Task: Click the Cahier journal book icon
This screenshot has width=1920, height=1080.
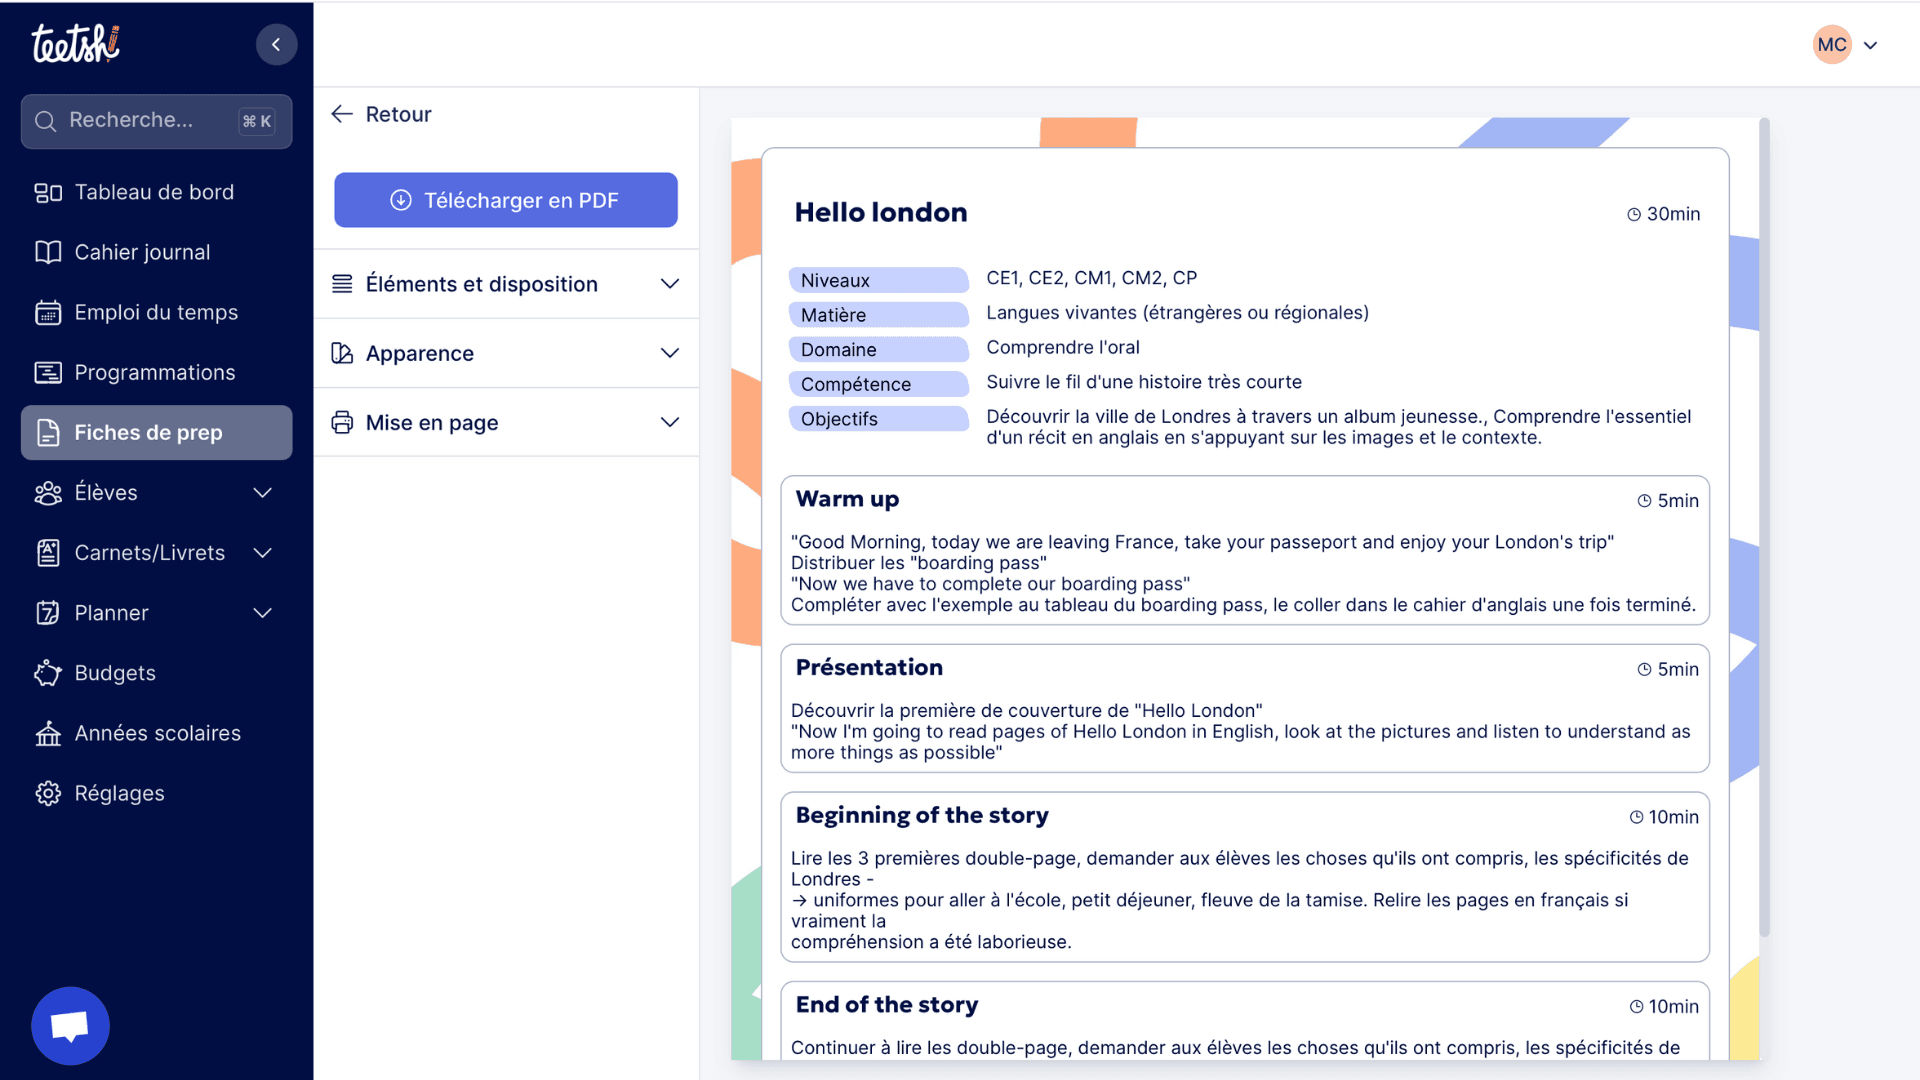Action: (x=47, y=252)
